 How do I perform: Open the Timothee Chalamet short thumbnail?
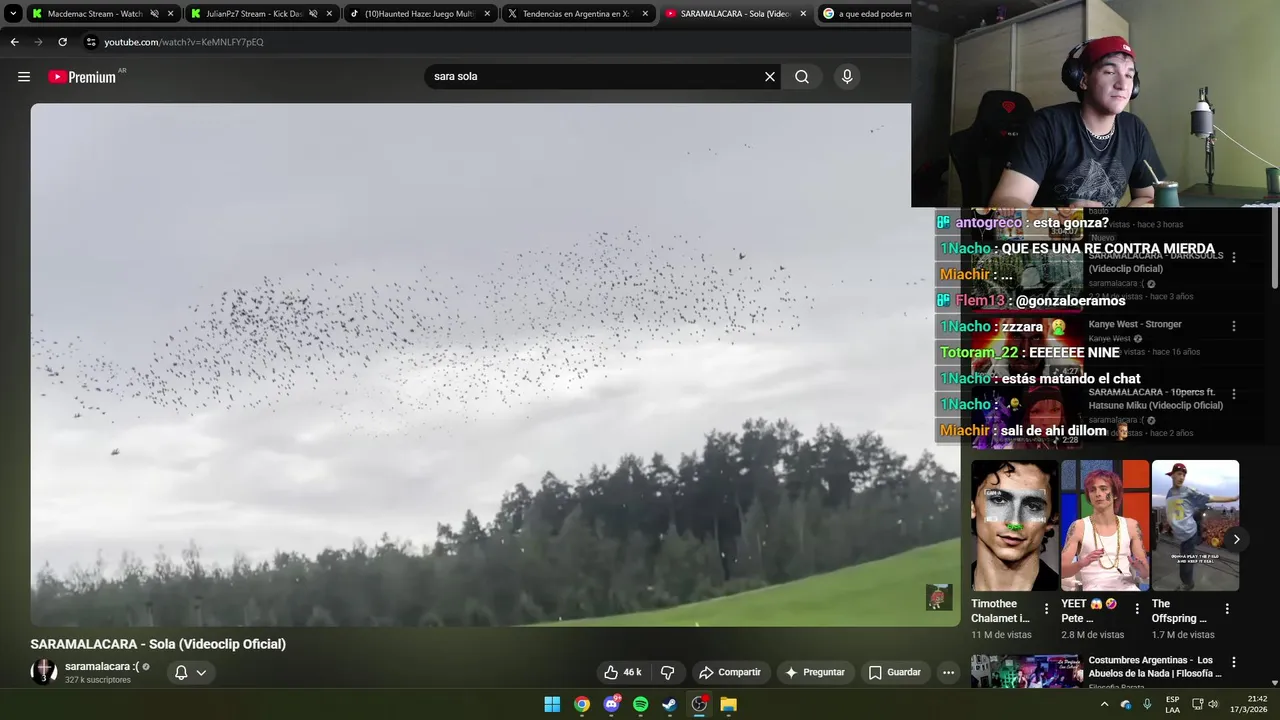(1015, 525)
